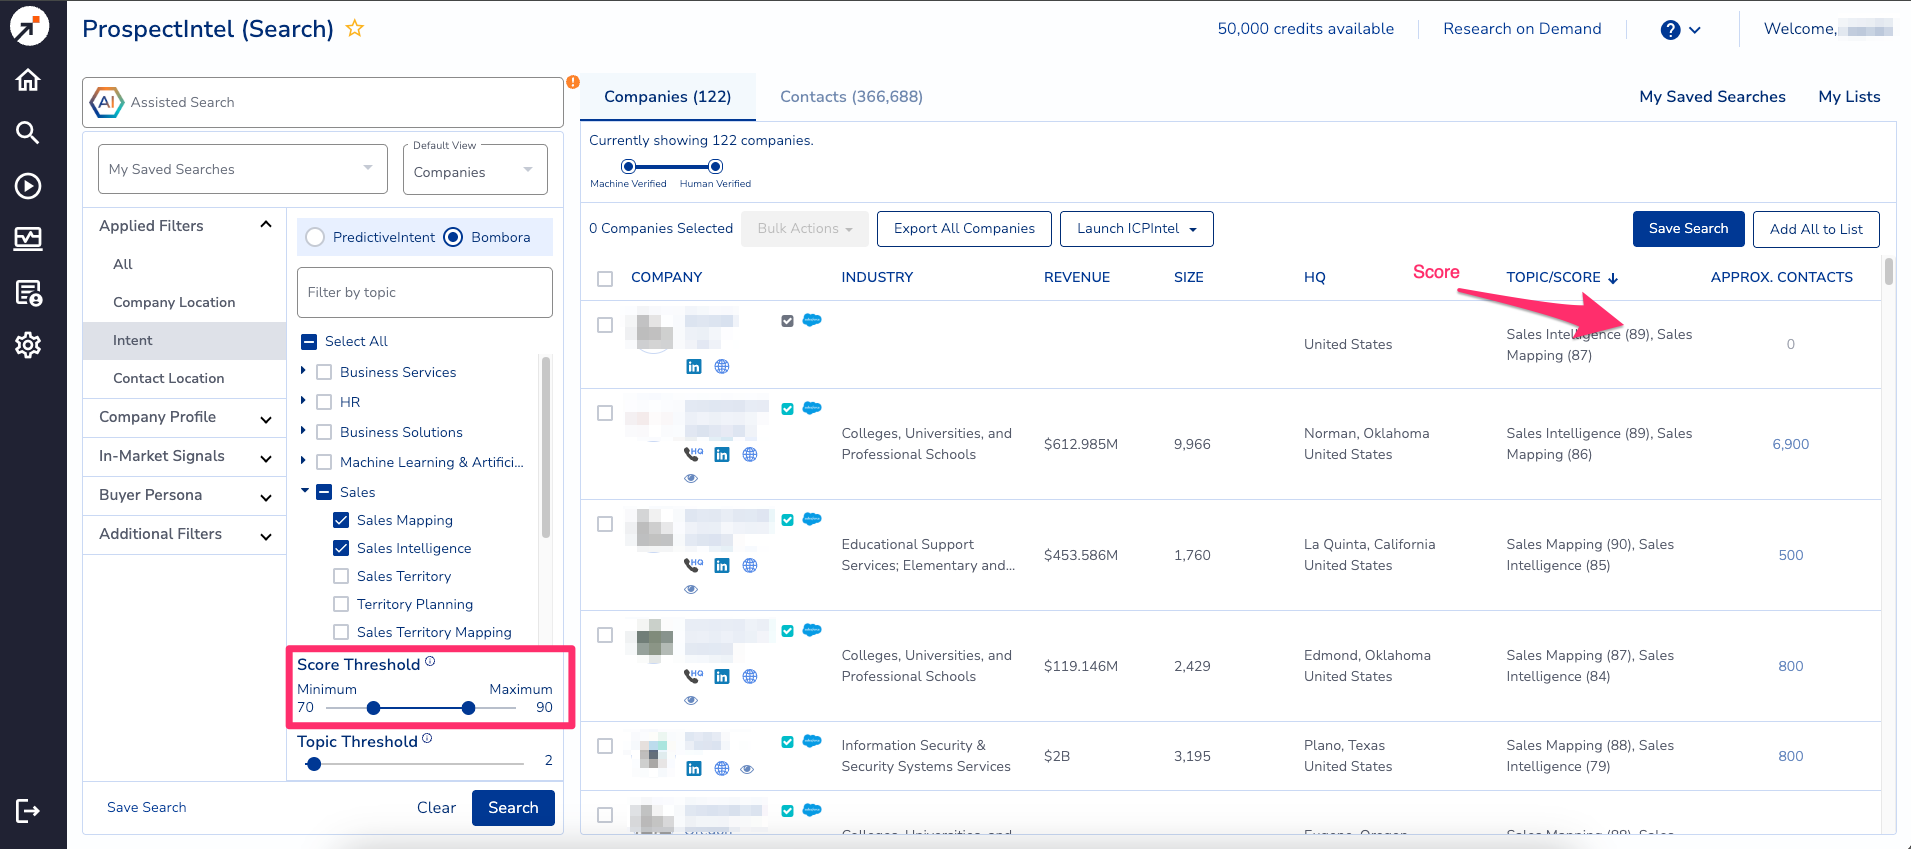Click the logout icon at sidebar bottom

click(28, 810)
